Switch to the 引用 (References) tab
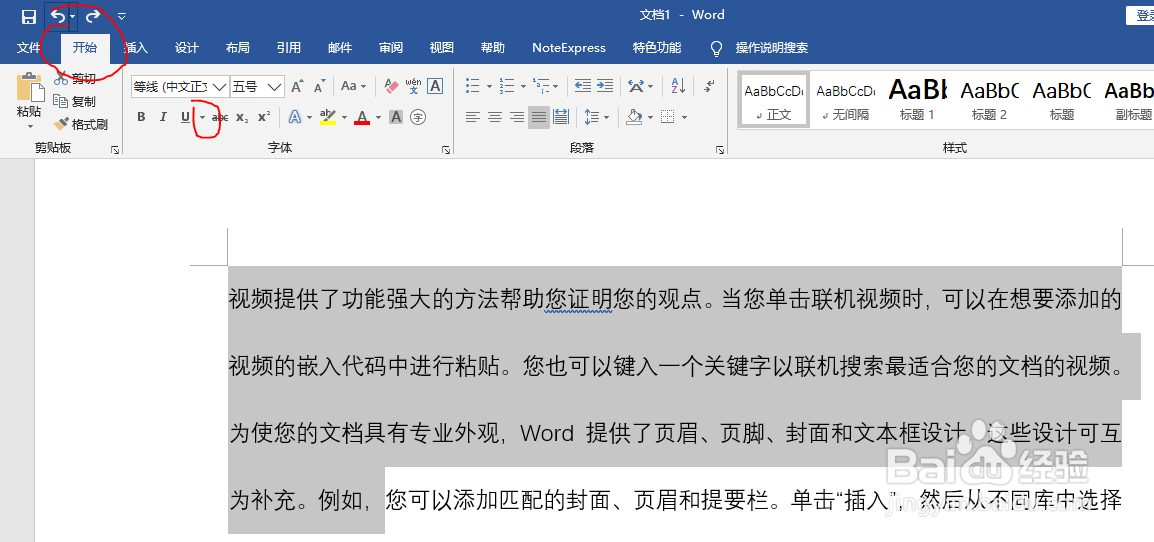Viewport: 1154px width, 542px height. pos(288,48)
